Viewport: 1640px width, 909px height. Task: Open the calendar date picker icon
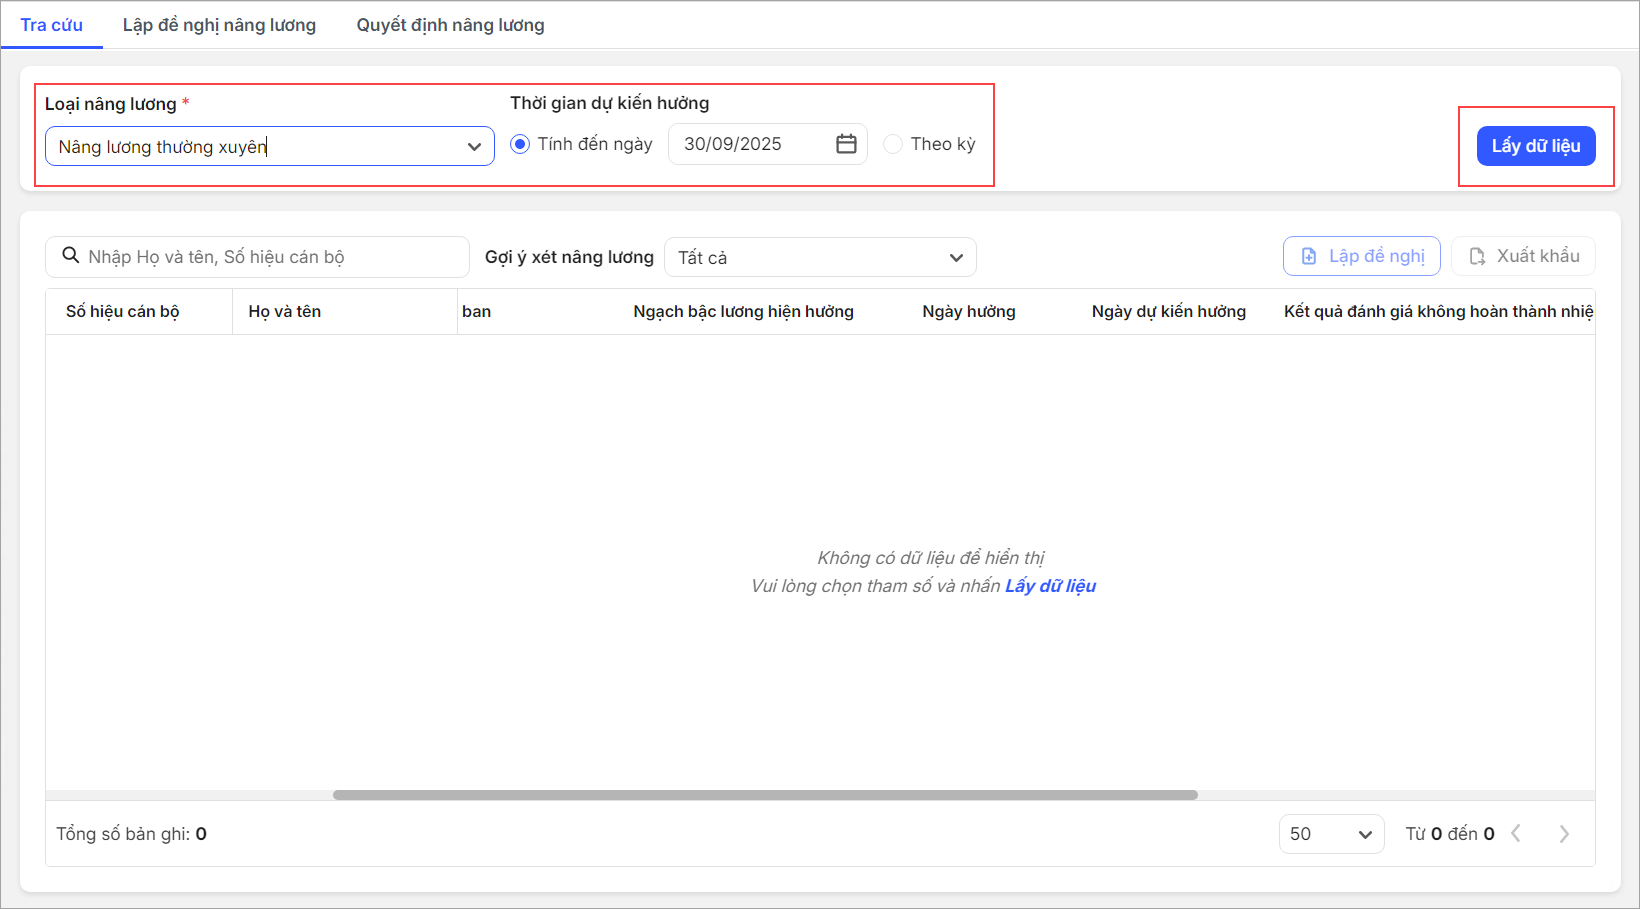pyautogui.click(x=846, y=144)
